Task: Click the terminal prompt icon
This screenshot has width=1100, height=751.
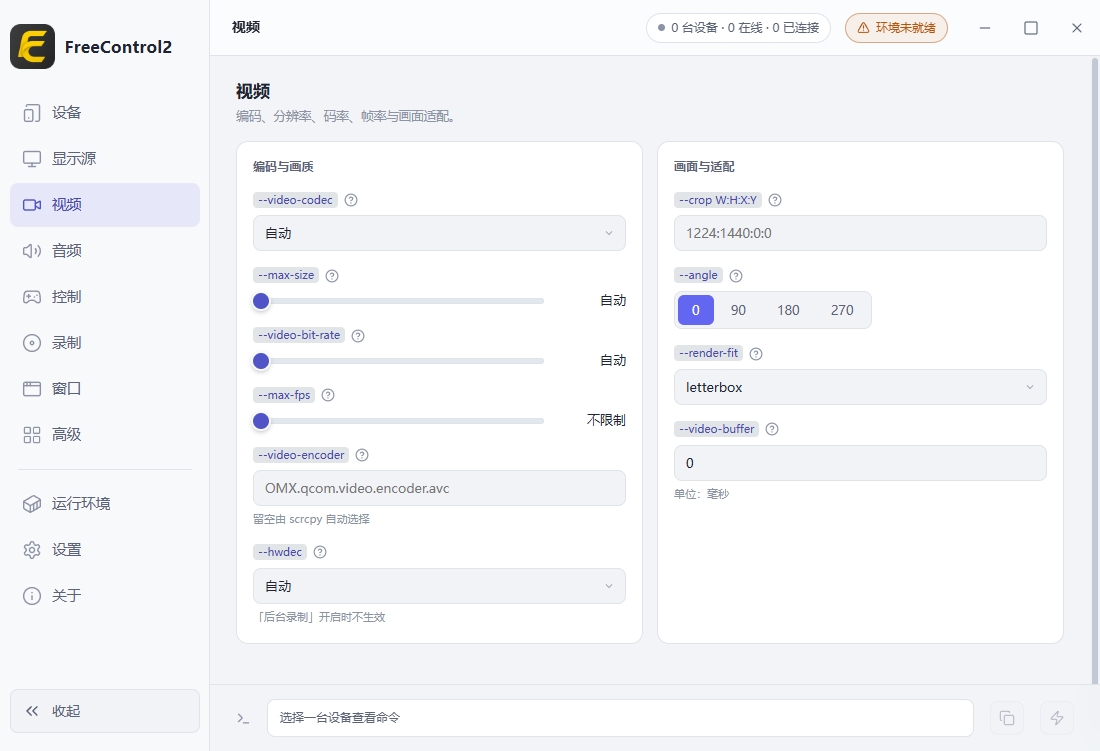Action: click(243, 718)
